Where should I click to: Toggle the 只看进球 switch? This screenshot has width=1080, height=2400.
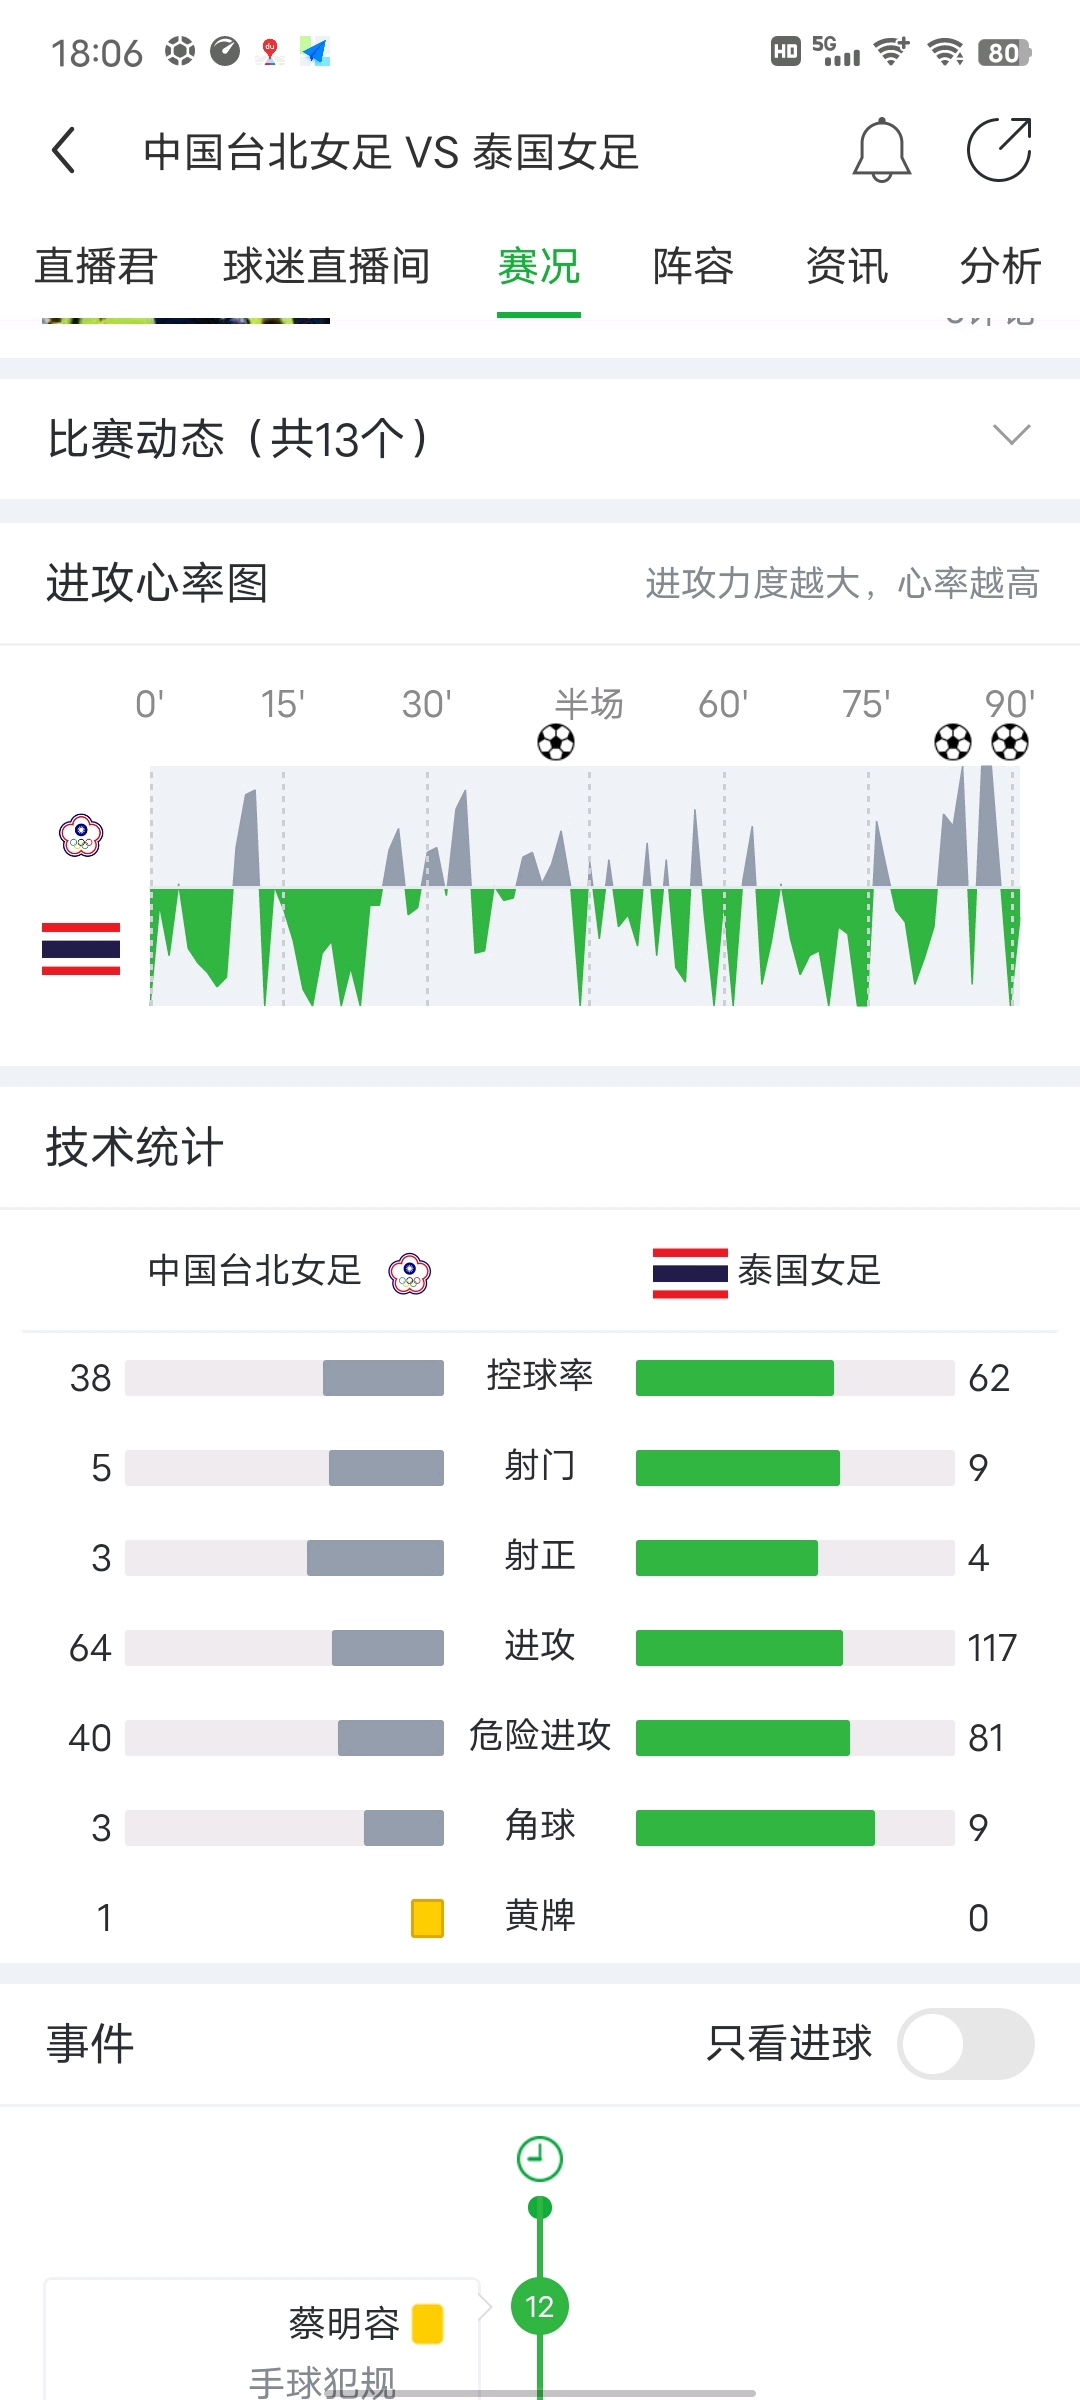tap(966, 2043)
